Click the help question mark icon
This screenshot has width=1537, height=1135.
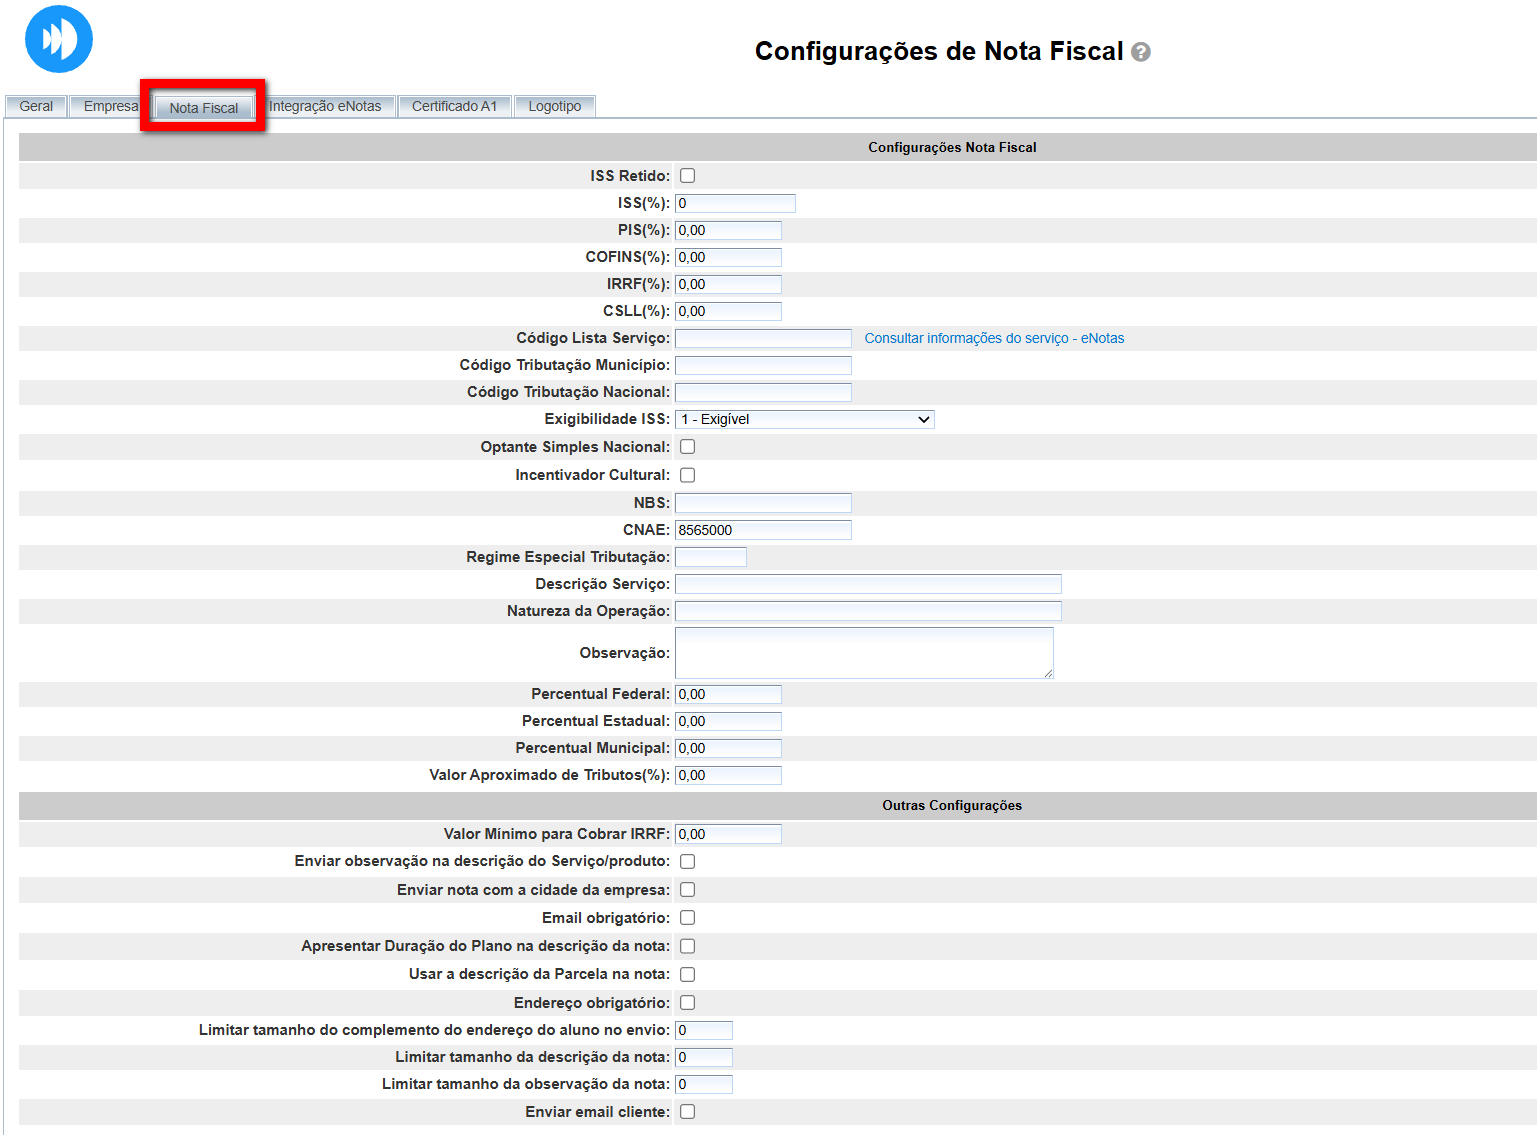tap(1140, 52)
